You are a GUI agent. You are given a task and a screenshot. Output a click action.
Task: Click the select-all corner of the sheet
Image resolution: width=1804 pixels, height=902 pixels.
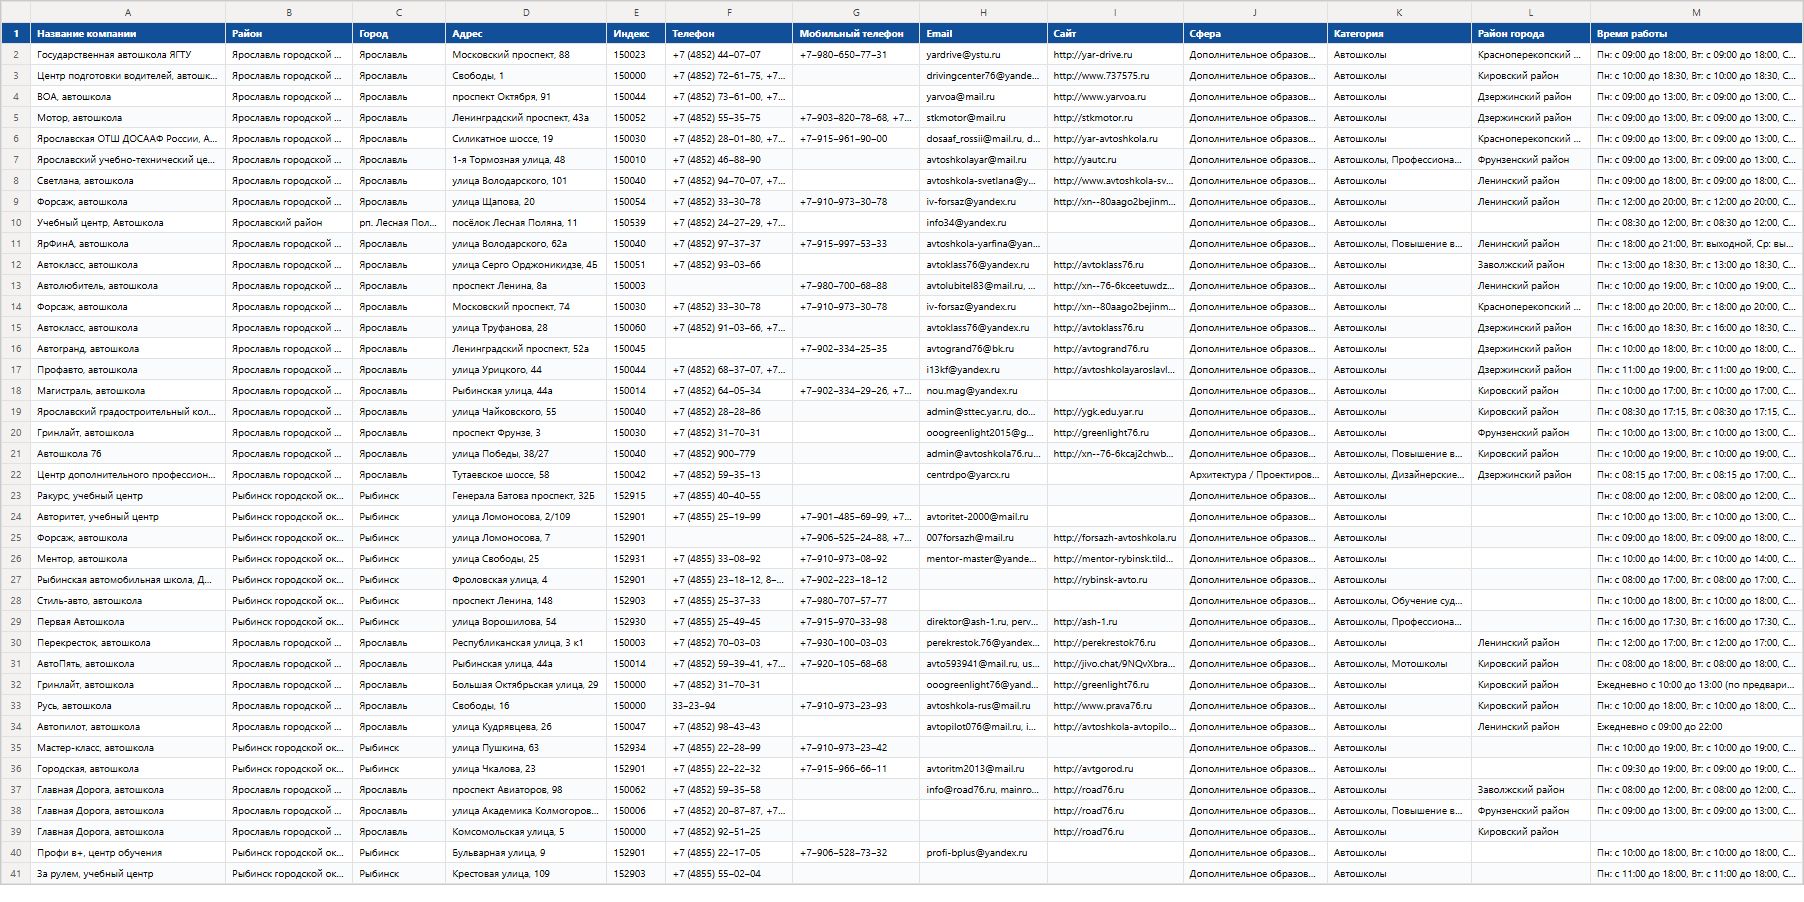tap(16, 12)
